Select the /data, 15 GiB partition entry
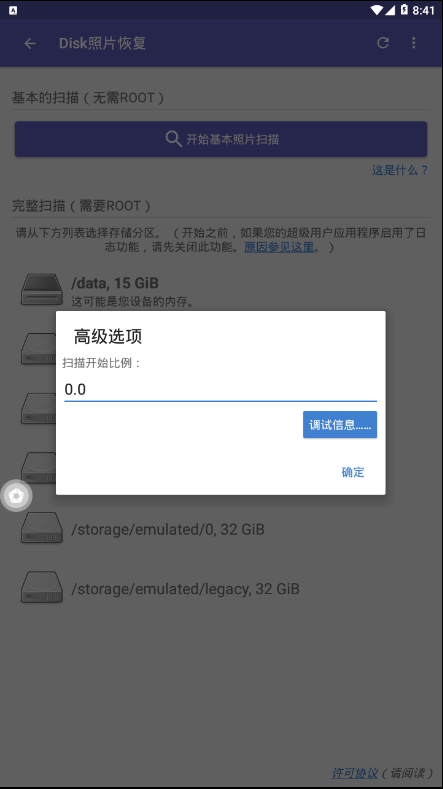 (x=222, y=290)
